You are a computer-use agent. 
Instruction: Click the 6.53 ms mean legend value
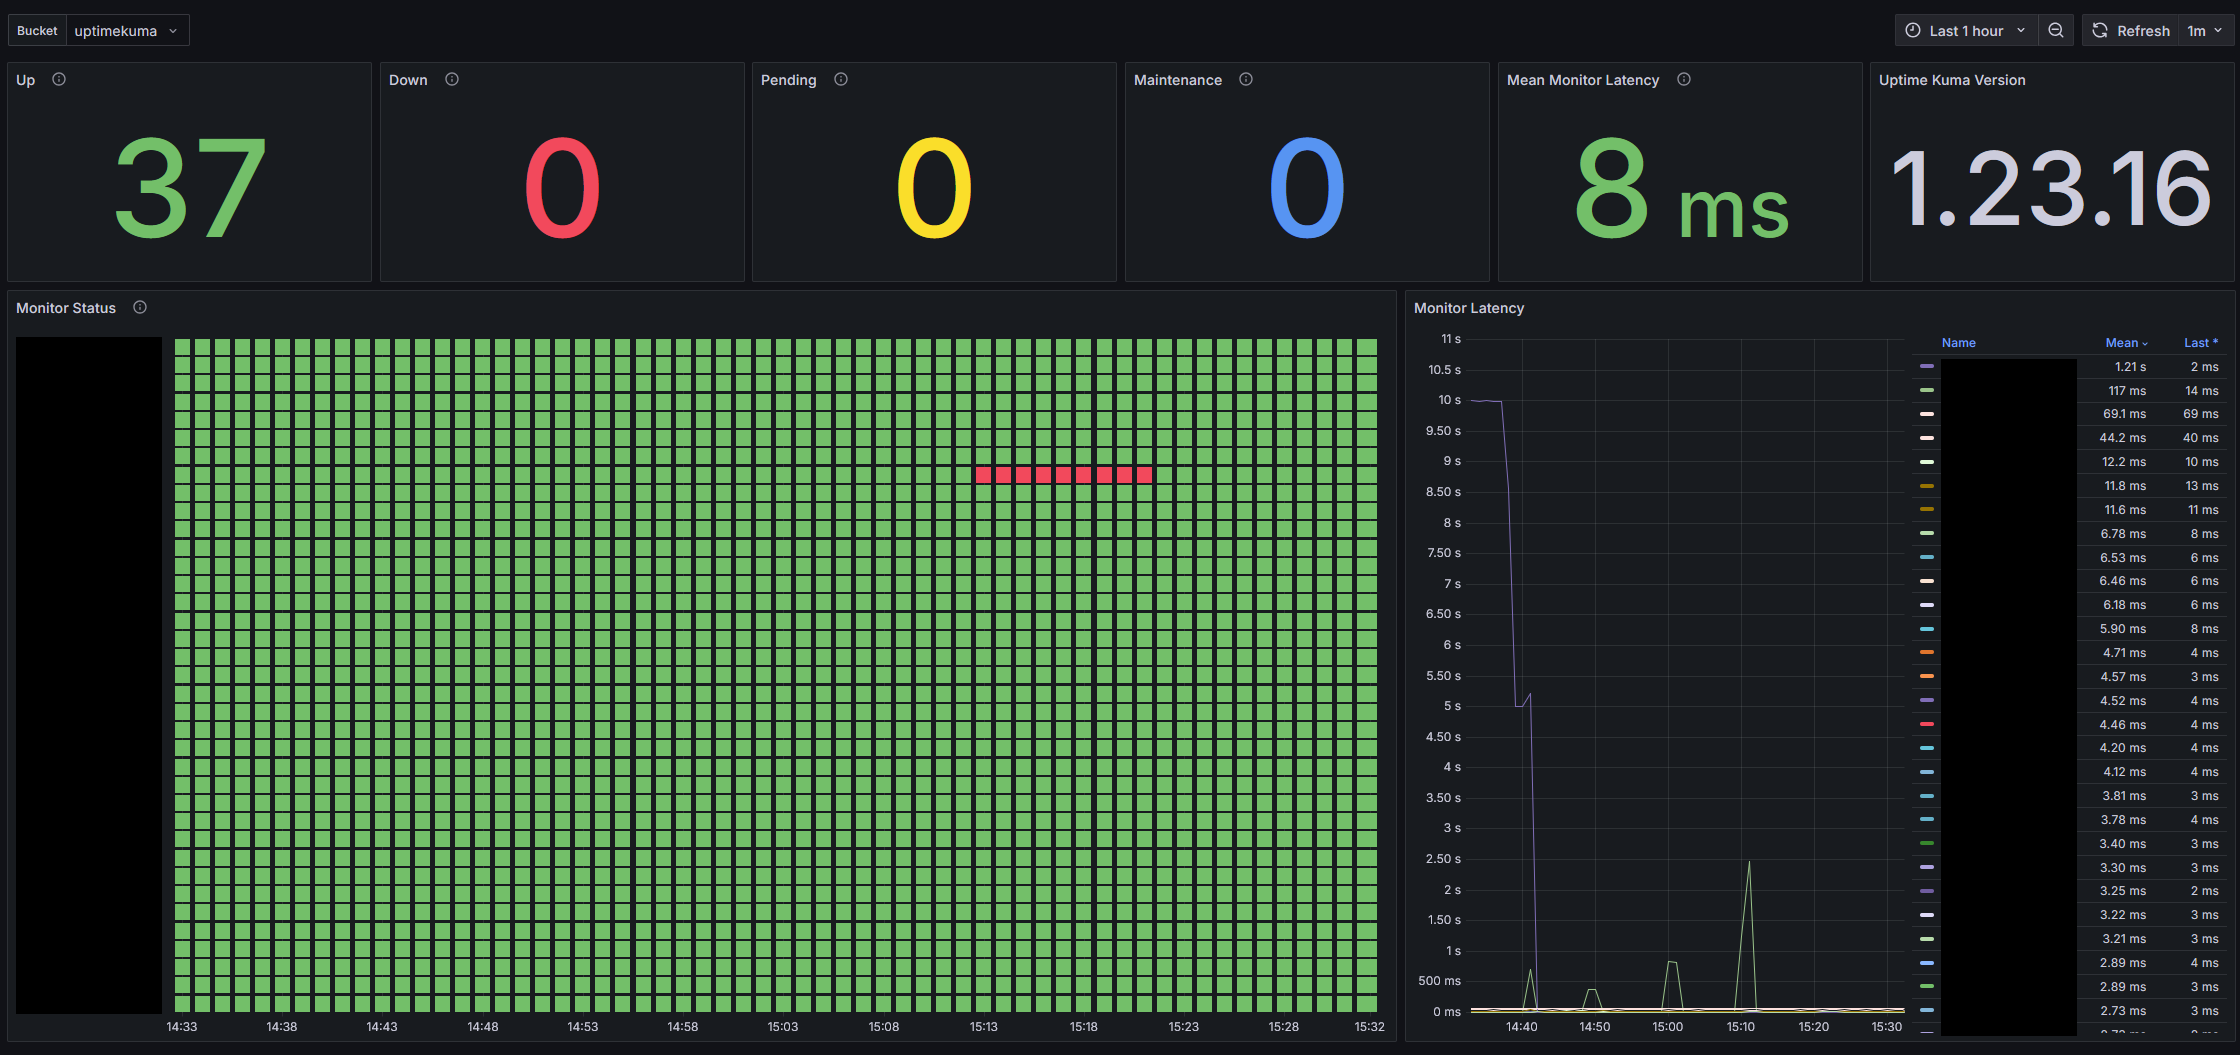2123,558
